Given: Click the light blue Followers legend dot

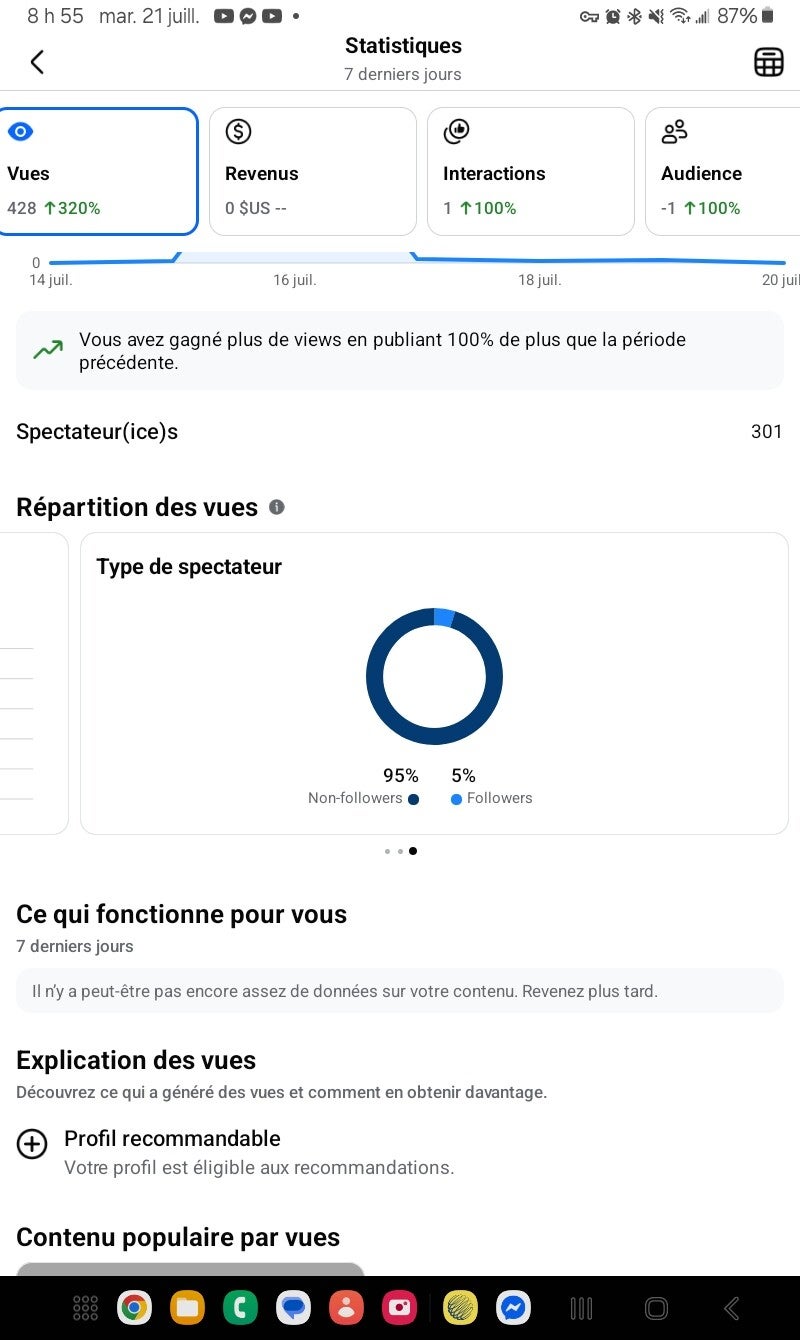Looking at the screenshot, I should pyautogui.click(x=456, y=799).
